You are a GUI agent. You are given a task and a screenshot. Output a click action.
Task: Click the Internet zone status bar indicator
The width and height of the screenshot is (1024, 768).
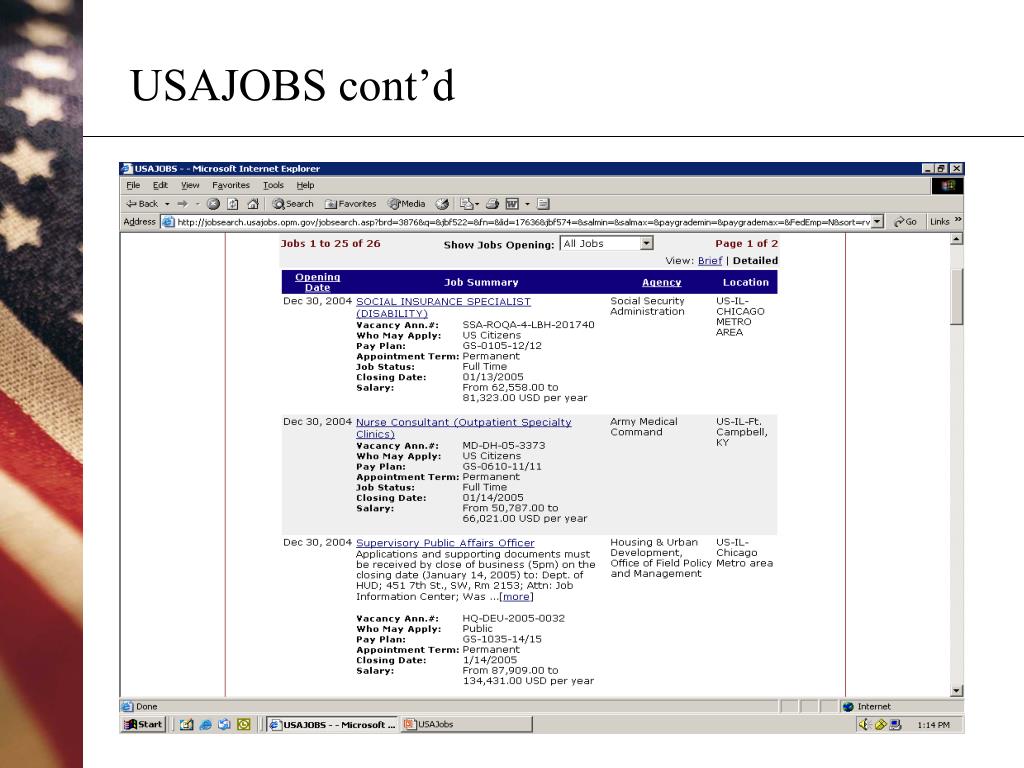(867, 707)
